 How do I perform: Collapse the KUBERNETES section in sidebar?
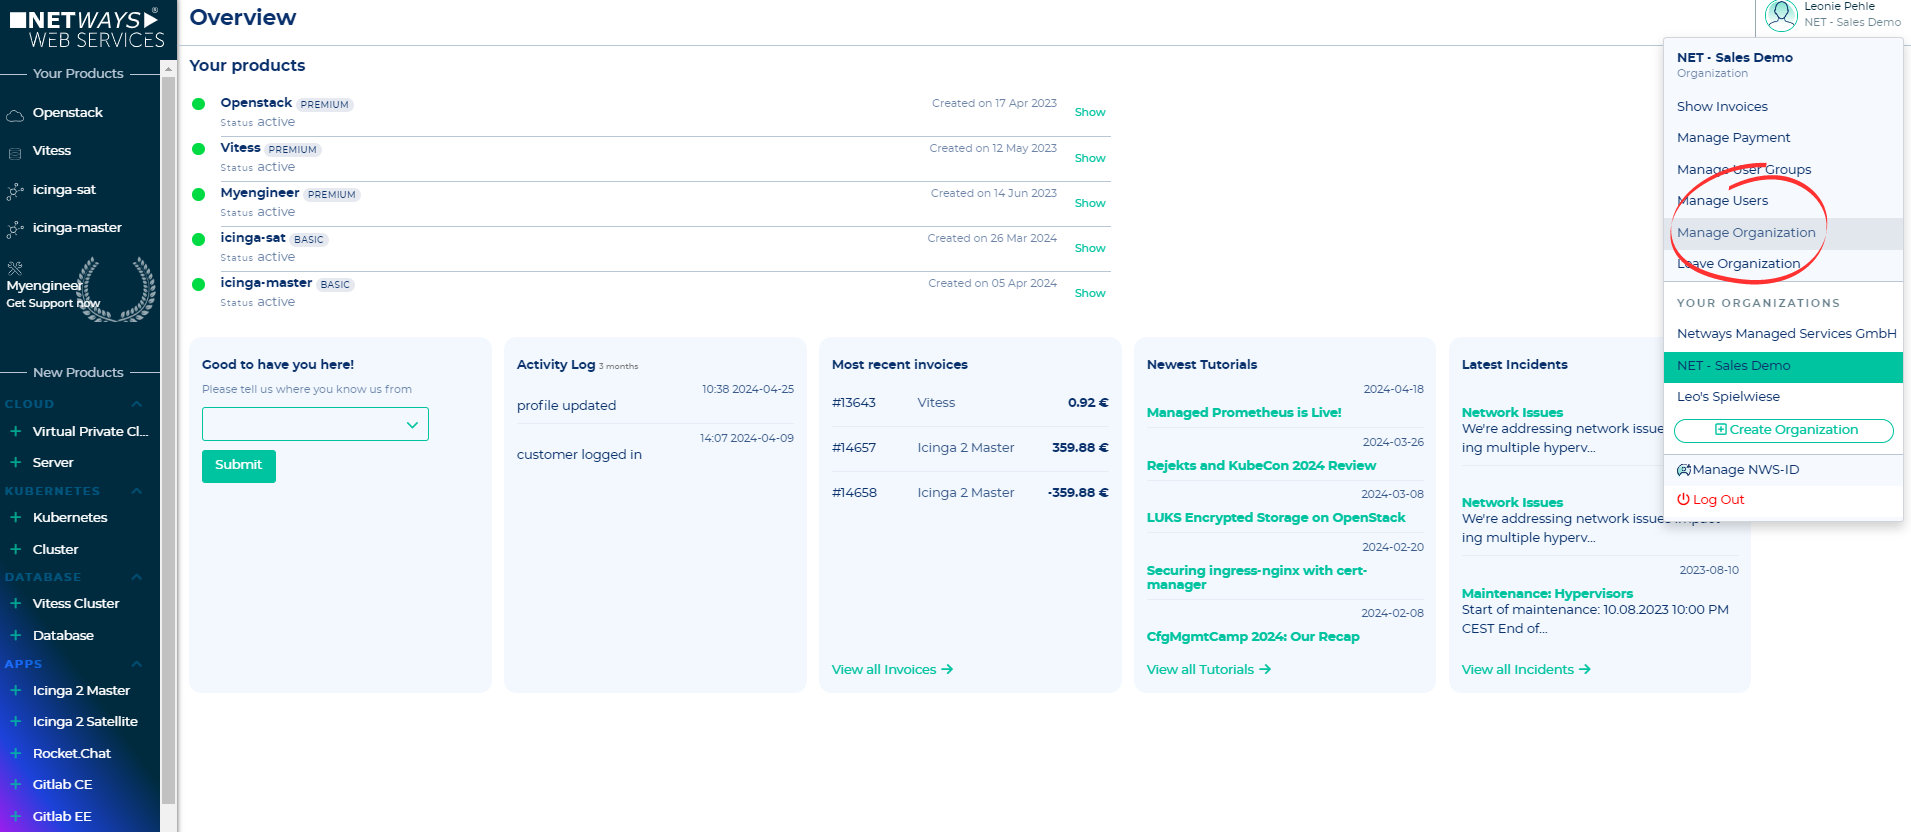point(136,491)
